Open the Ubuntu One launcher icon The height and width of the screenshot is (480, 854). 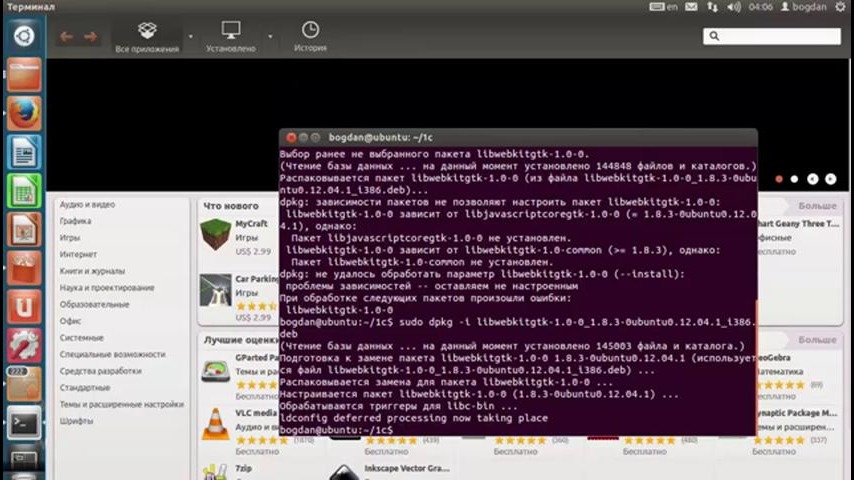[x=24, y=308]
